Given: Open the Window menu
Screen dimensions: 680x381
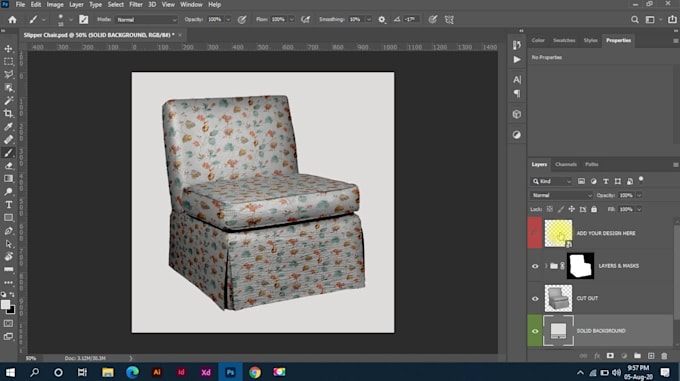Looking at the screenshot, I should point(191,4).
